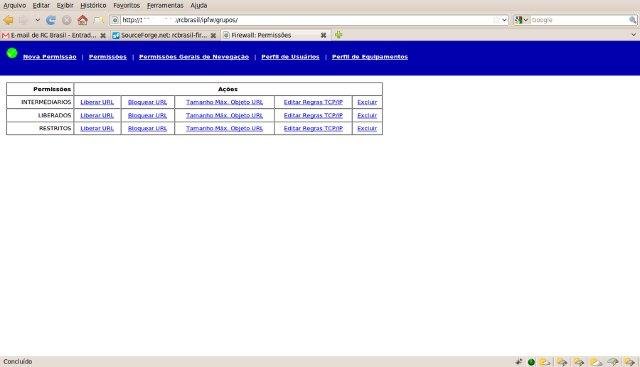Image resolution: width=640 pixels, height=367 pixels.
Task: Click Excluir for INTERMEDIARIOS
Action: click(x=367, y=102)
